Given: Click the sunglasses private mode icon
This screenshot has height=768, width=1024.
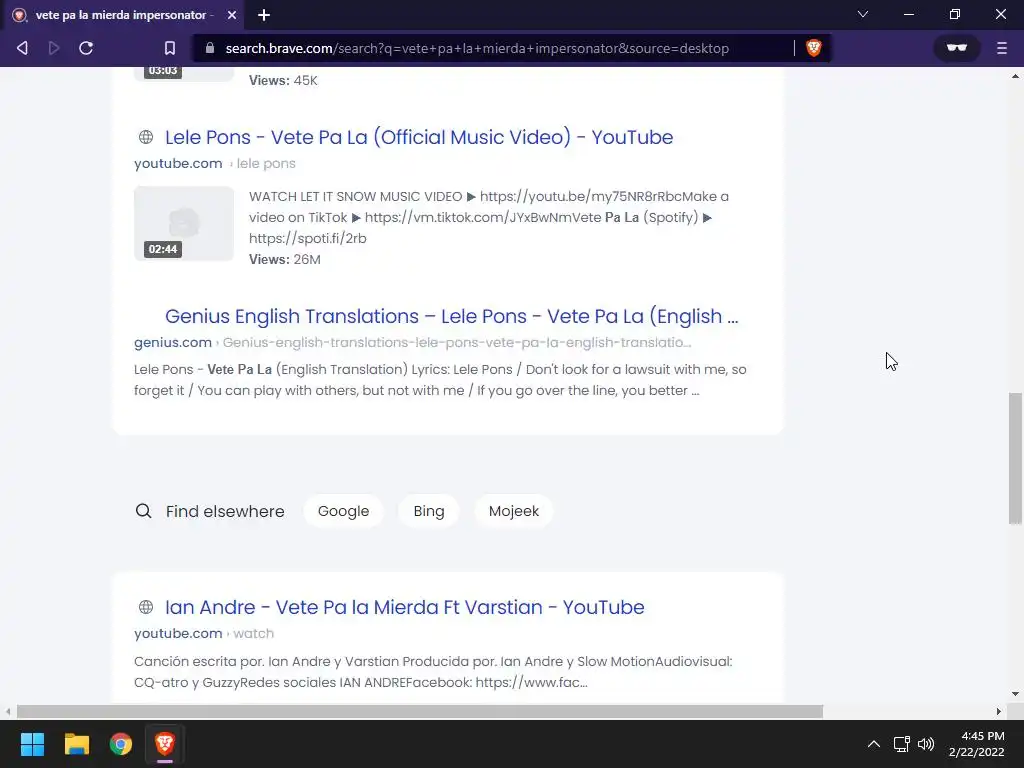Looking at the screenshot, I should click(x=957, y=48).
